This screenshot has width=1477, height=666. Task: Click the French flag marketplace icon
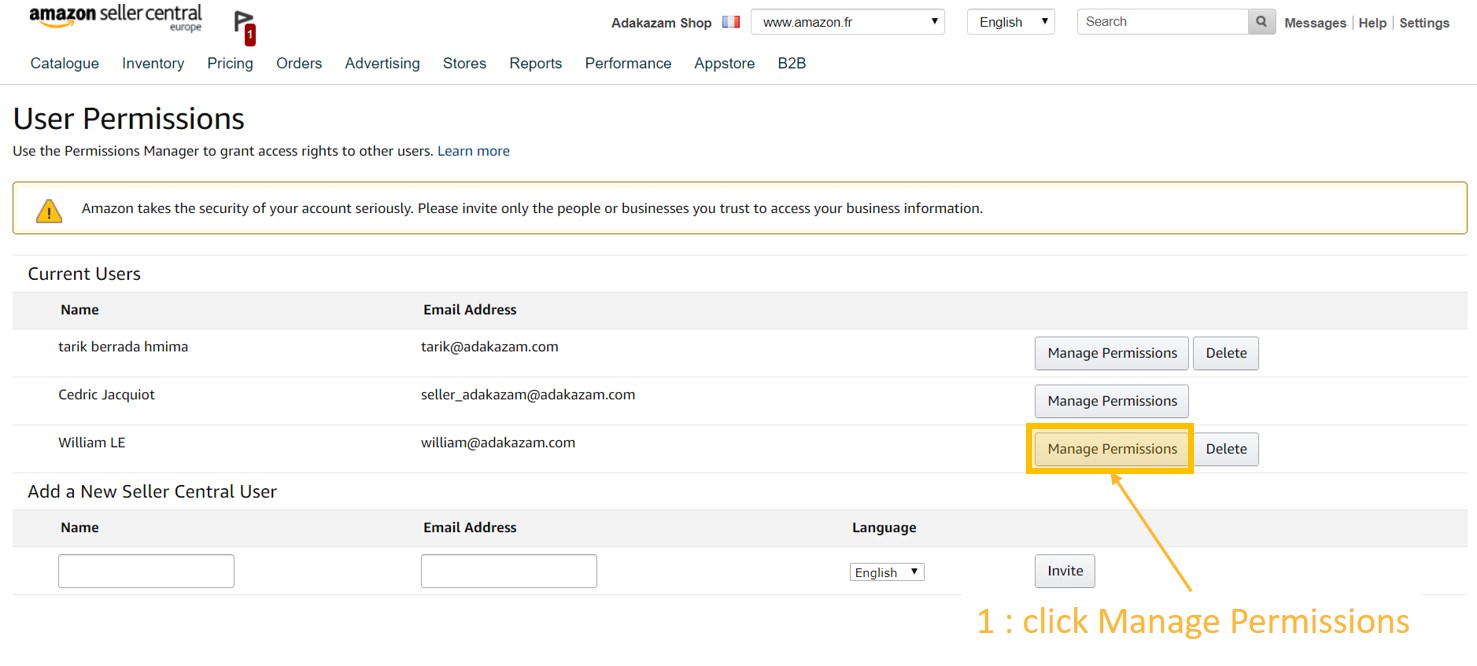point(731,22)
